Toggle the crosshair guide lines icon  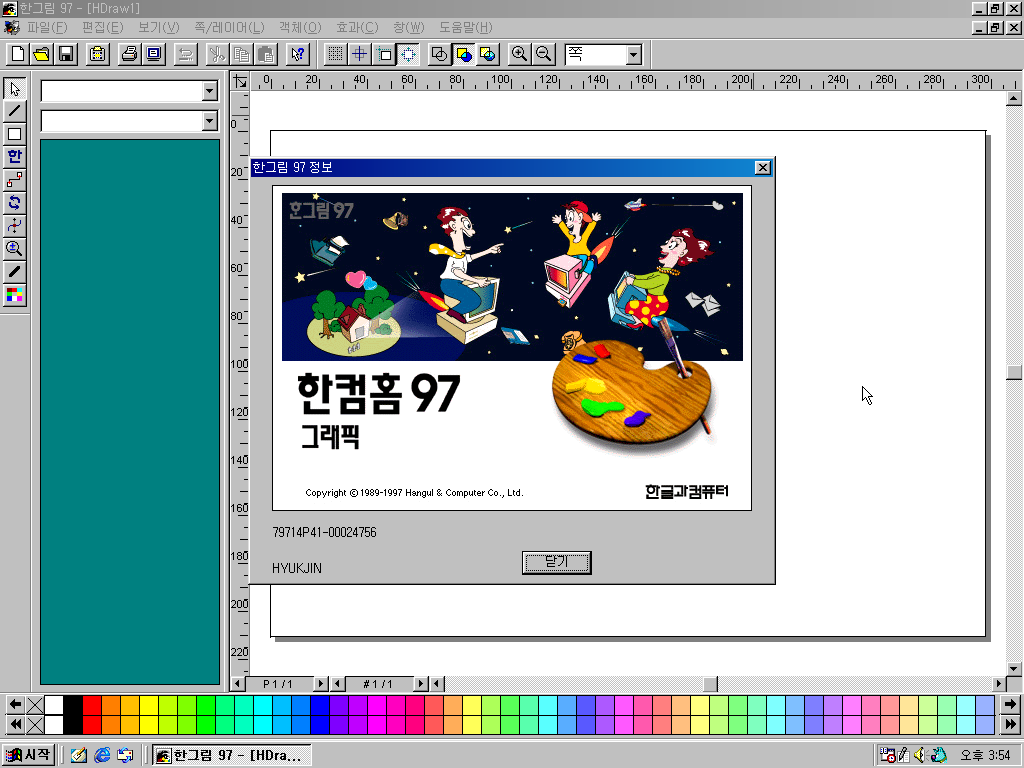click(359, 54)
